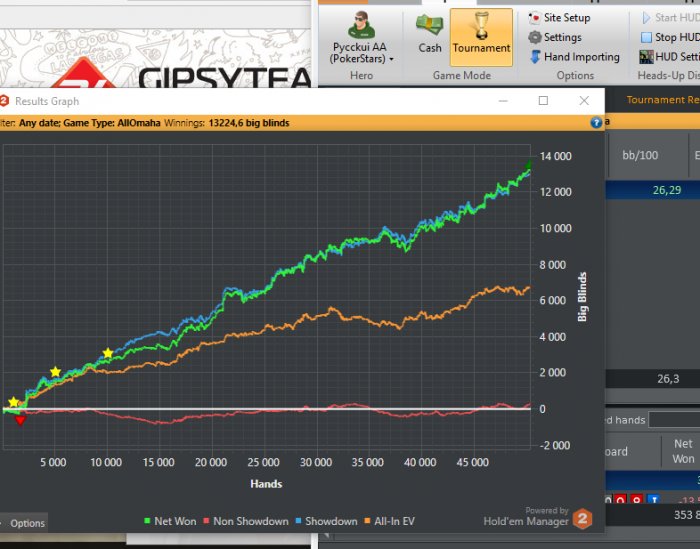Click Start HUD in ribbon
This screenshot has height=549, width=700.
point(671,18)
